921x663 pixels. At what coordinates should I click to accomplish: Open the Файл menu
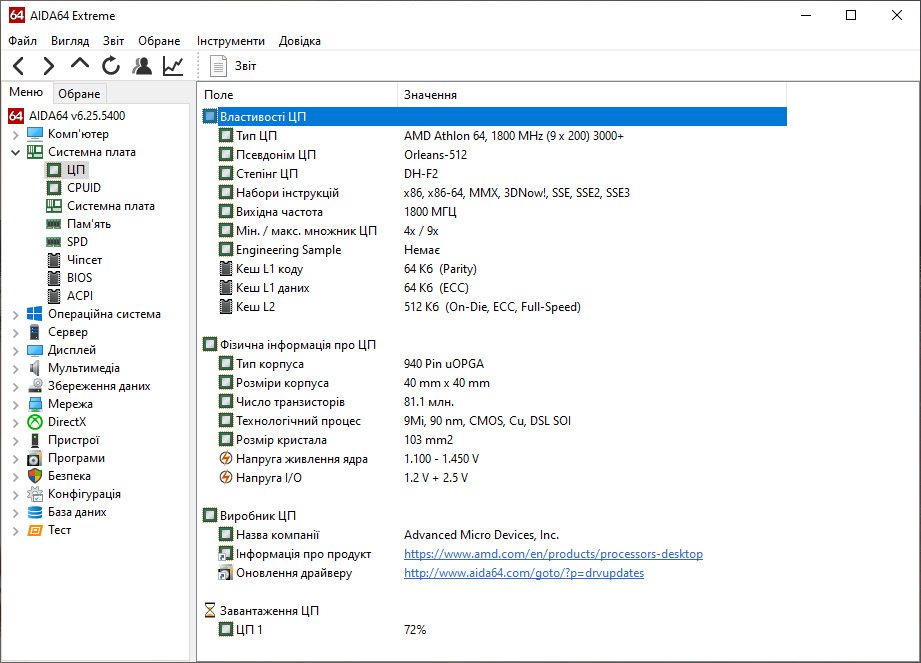(x=22, y=41)
